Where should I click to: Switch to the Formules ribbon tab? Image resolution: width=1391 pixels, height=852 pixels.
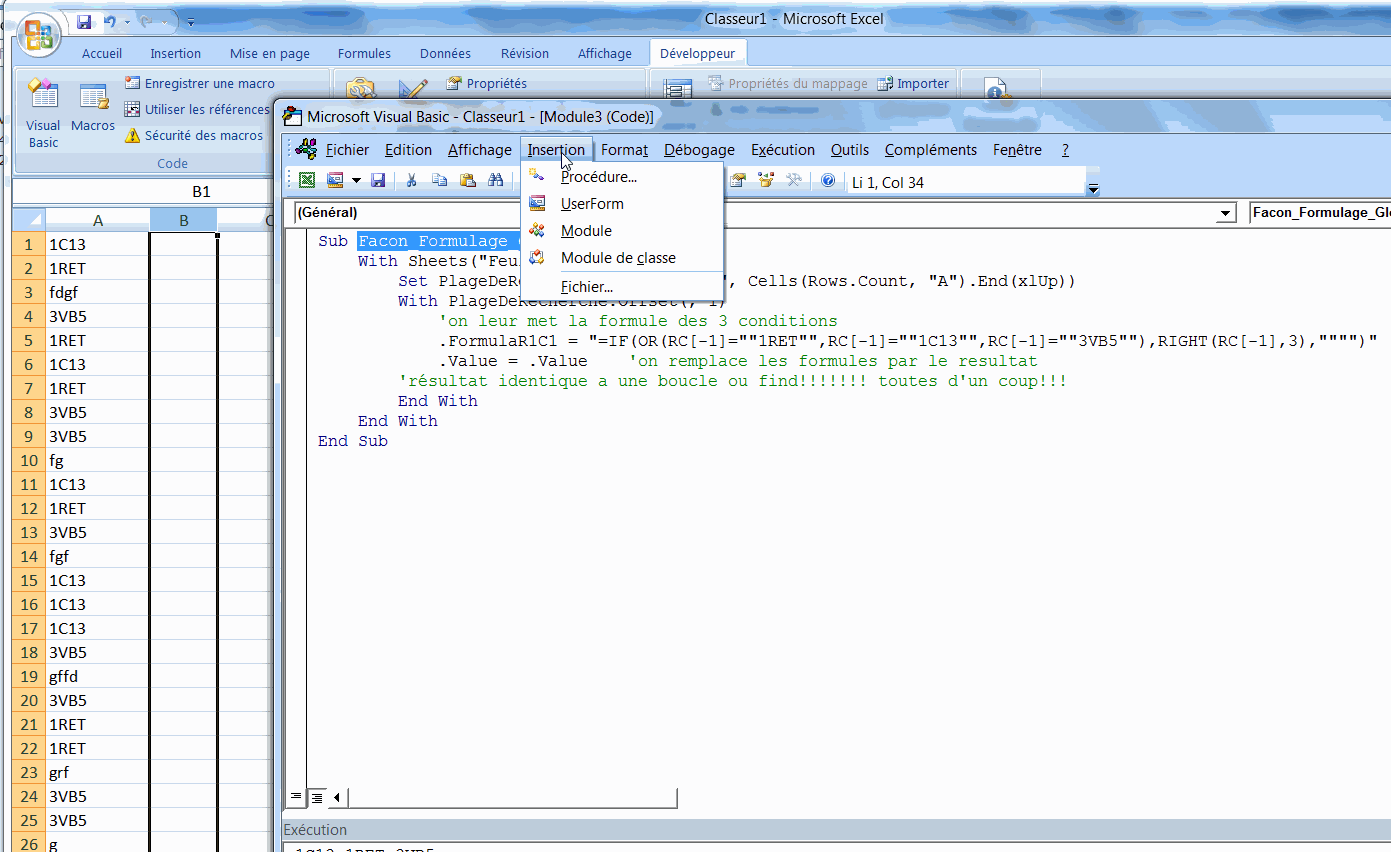[x=364, y=54]
